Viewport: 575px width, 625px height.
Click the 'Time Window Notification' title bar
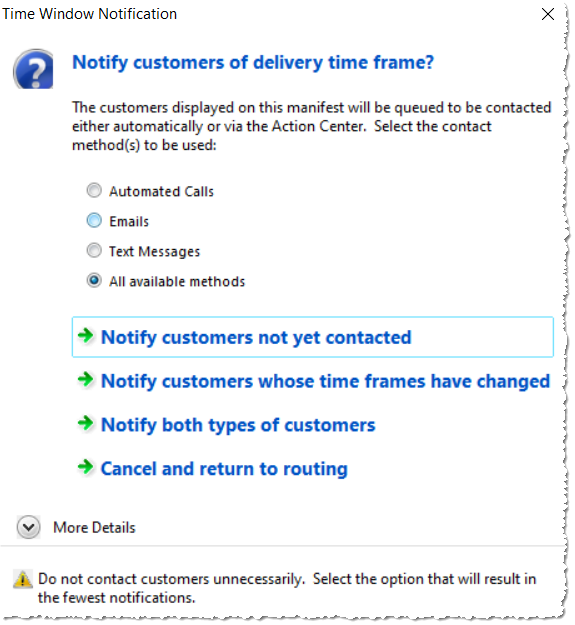90,14
